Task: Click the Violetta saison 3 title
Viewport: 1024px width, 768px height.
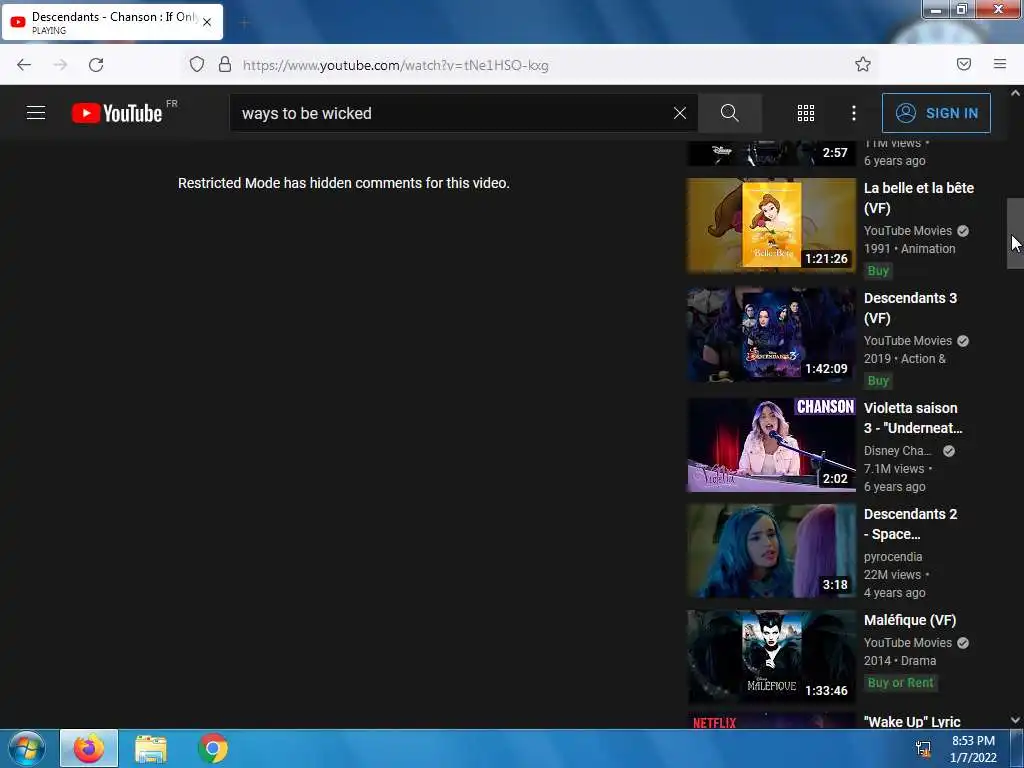Action: 913,418
